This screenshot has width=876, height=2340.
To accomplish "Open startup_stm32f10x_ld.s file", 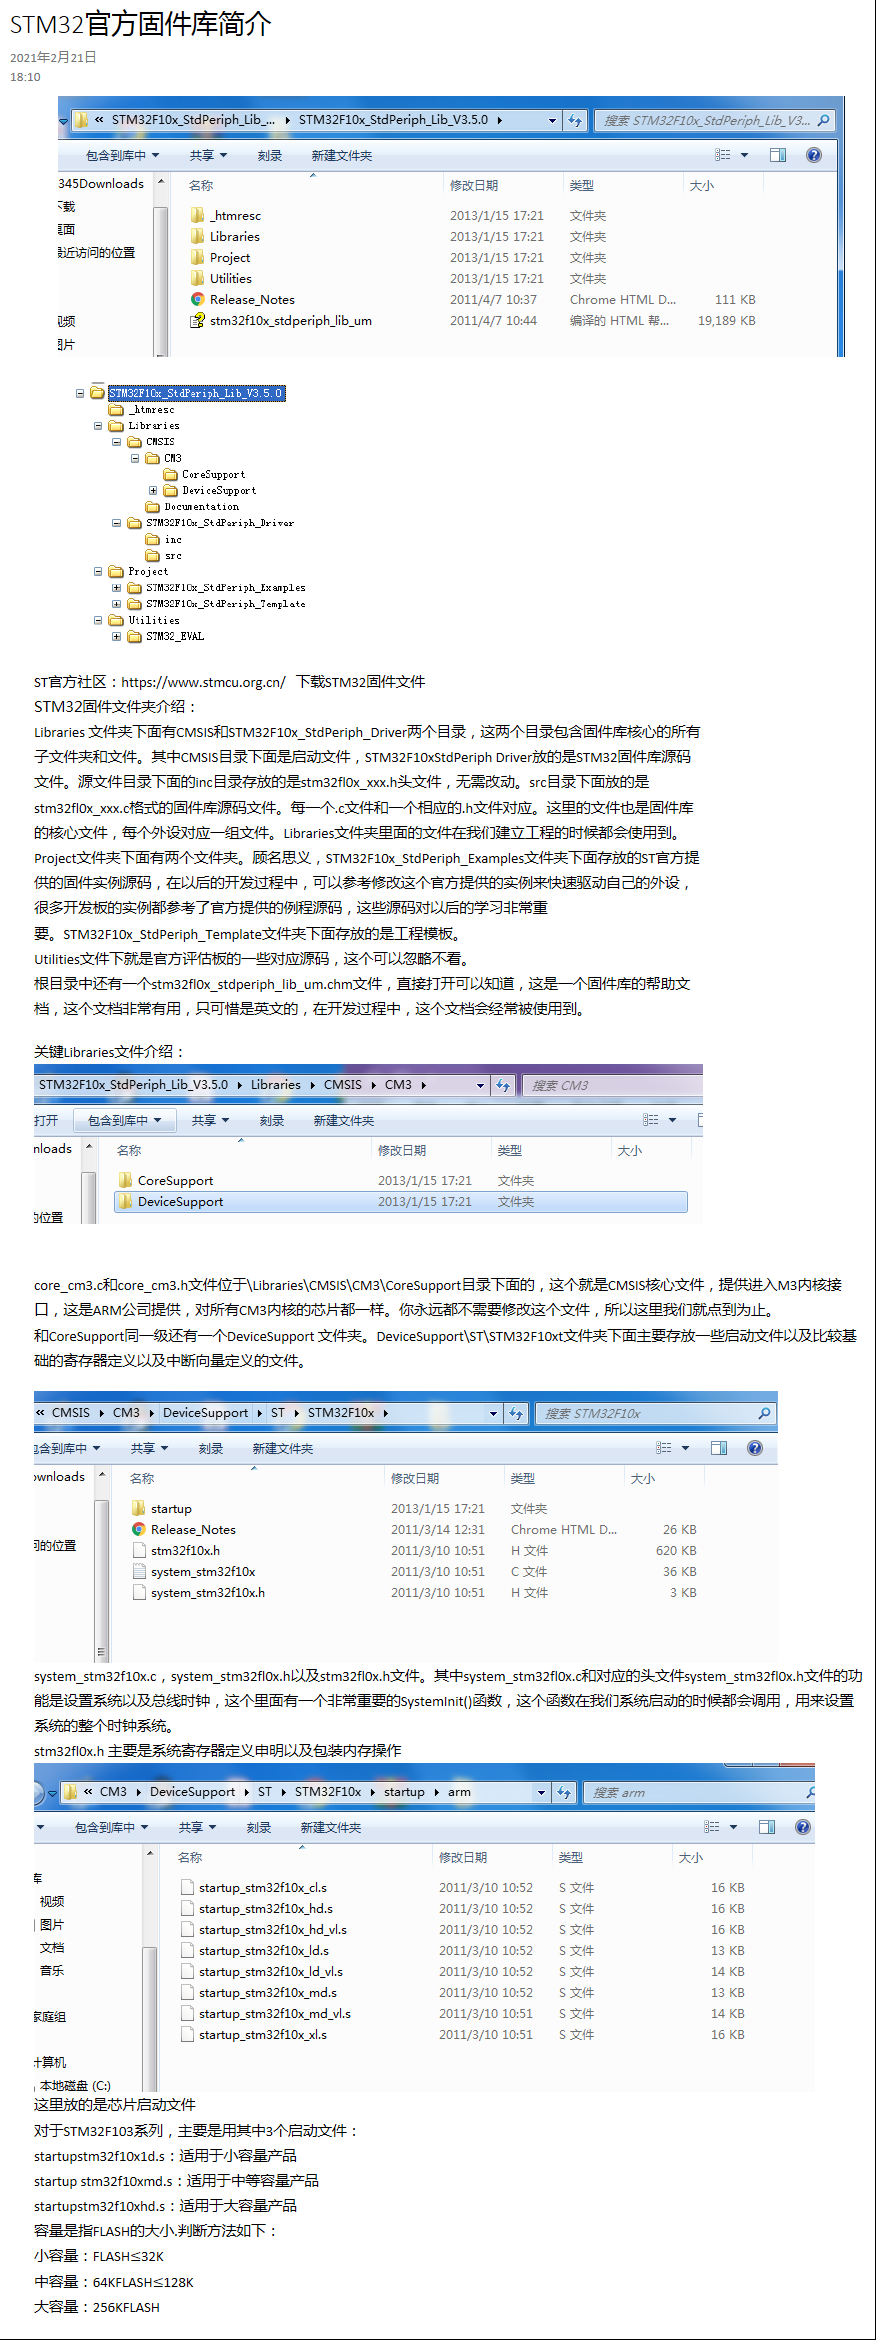I will (x=264, y=1951).
